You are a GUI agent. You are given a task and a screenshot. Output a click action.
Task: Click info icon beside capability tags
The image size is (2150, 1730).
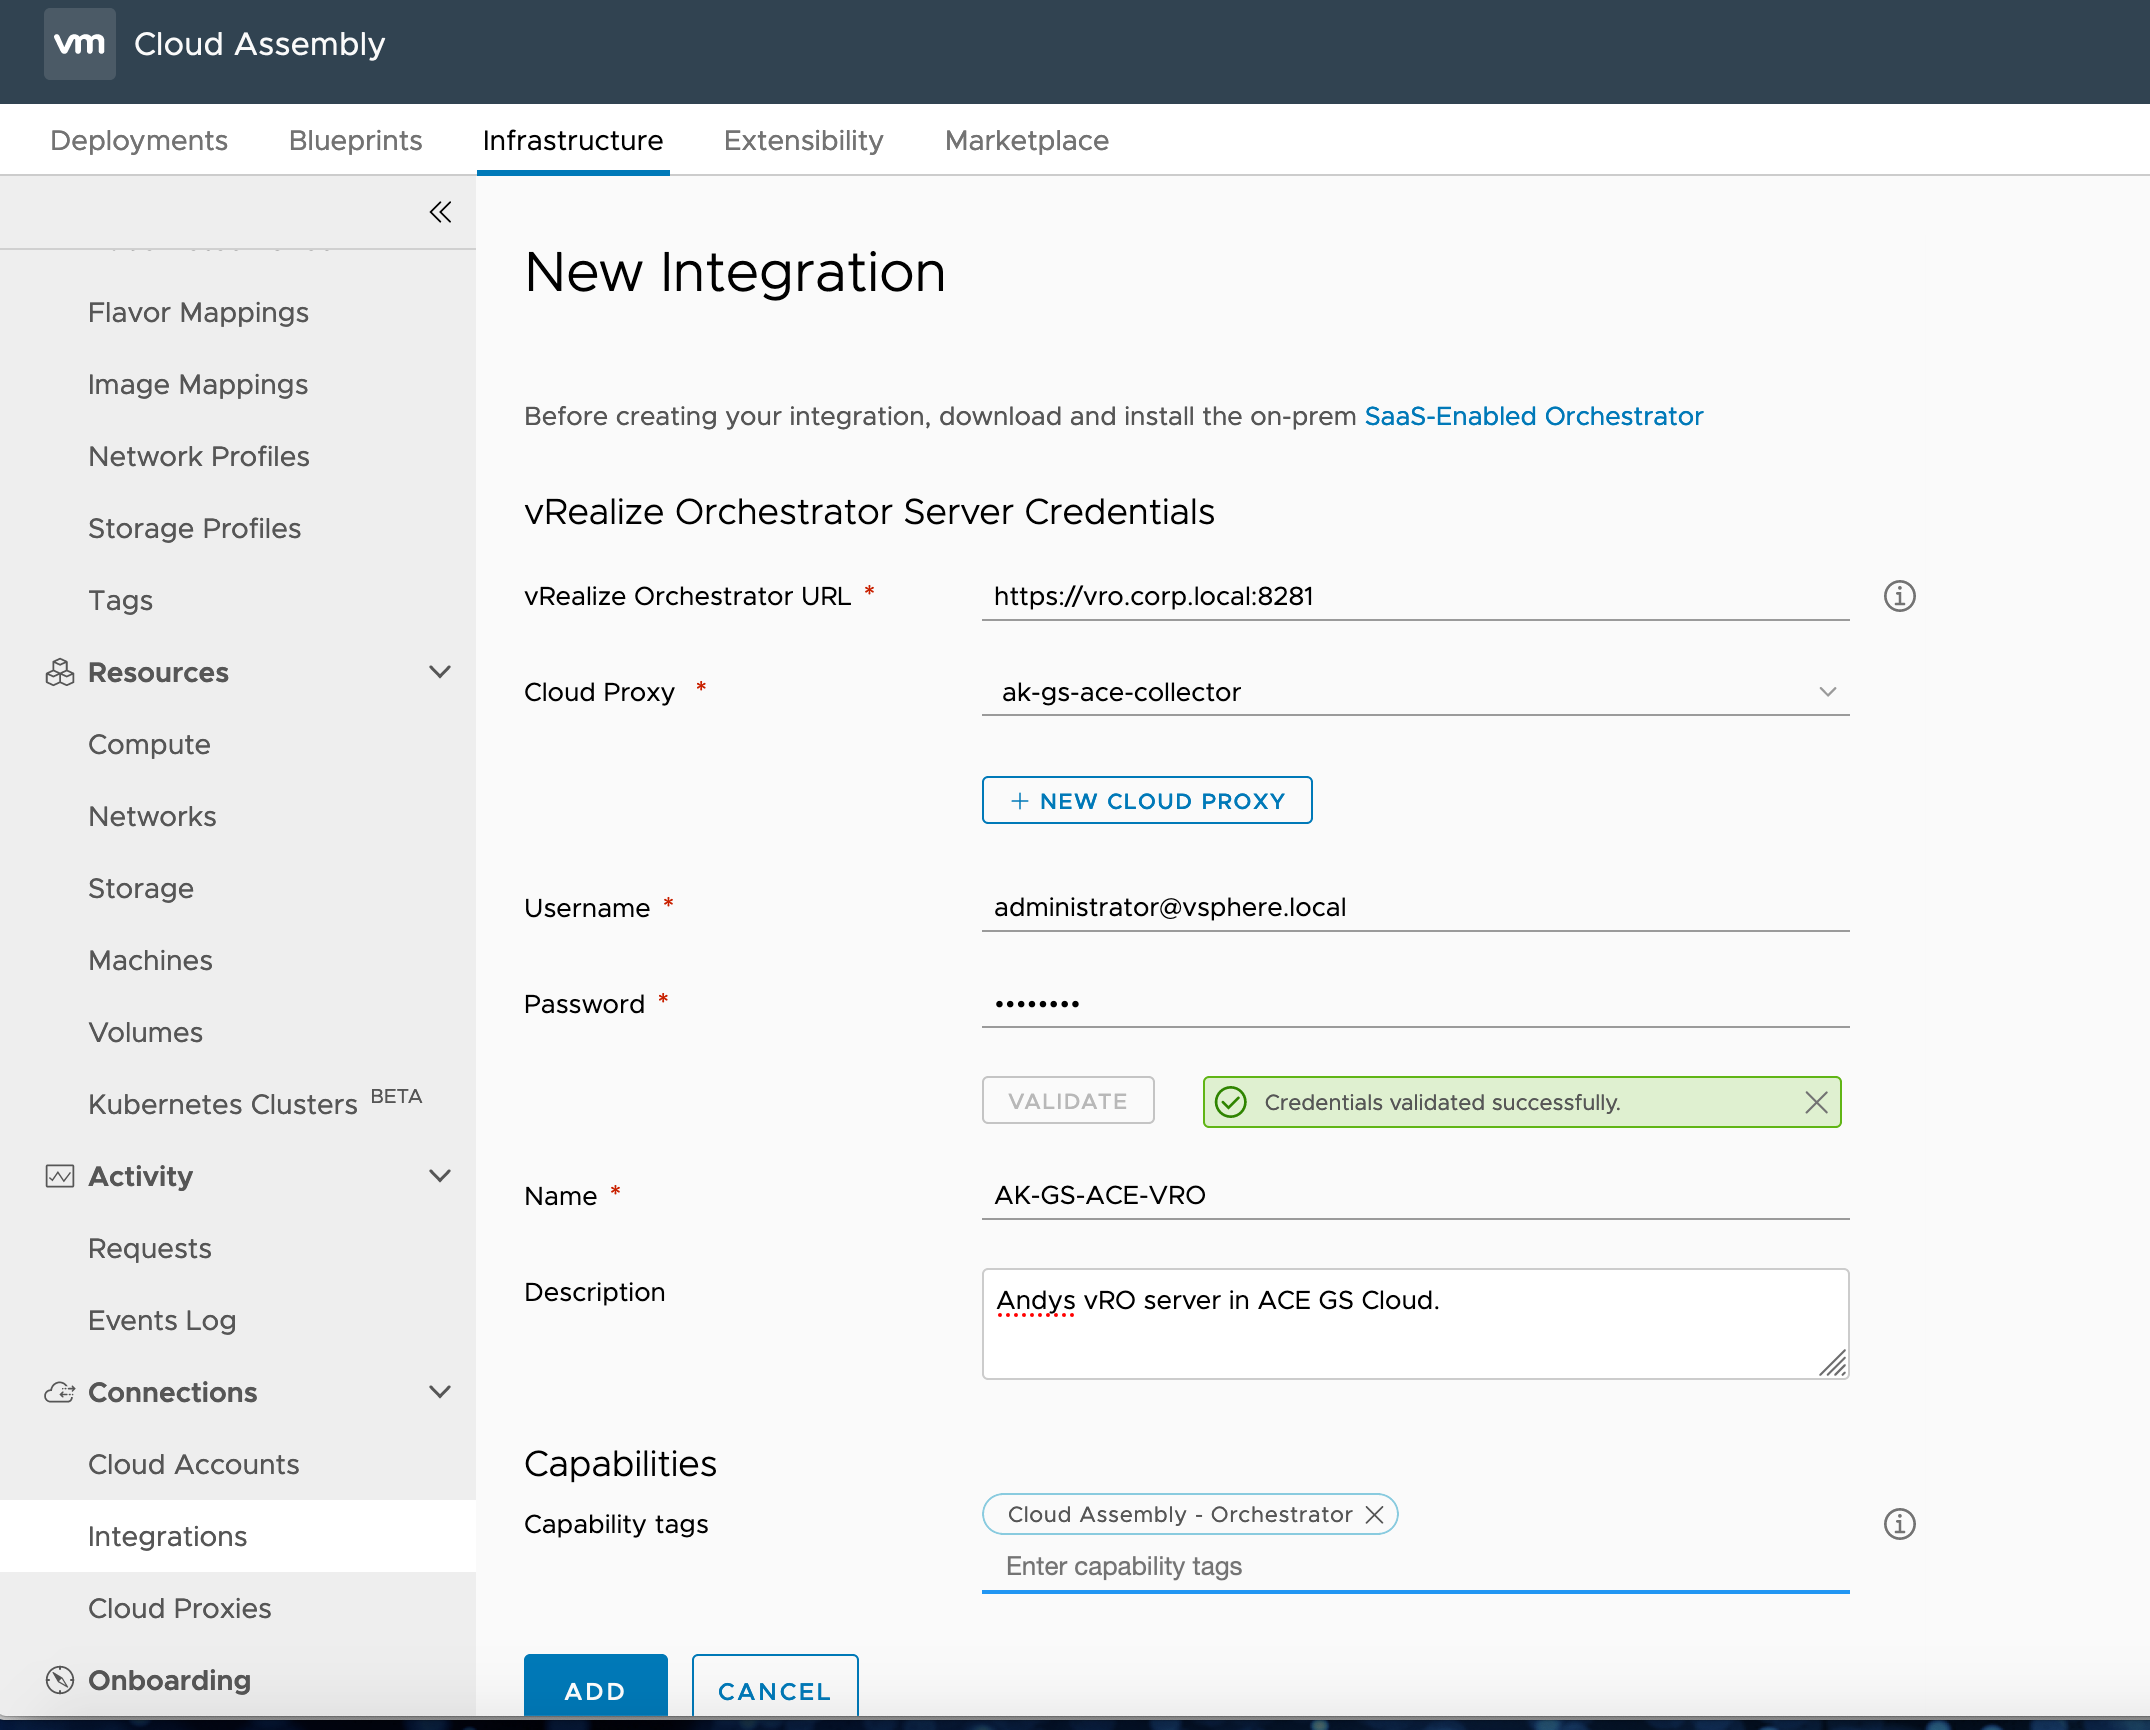pyautogui.click(x=1899, y=1524)
